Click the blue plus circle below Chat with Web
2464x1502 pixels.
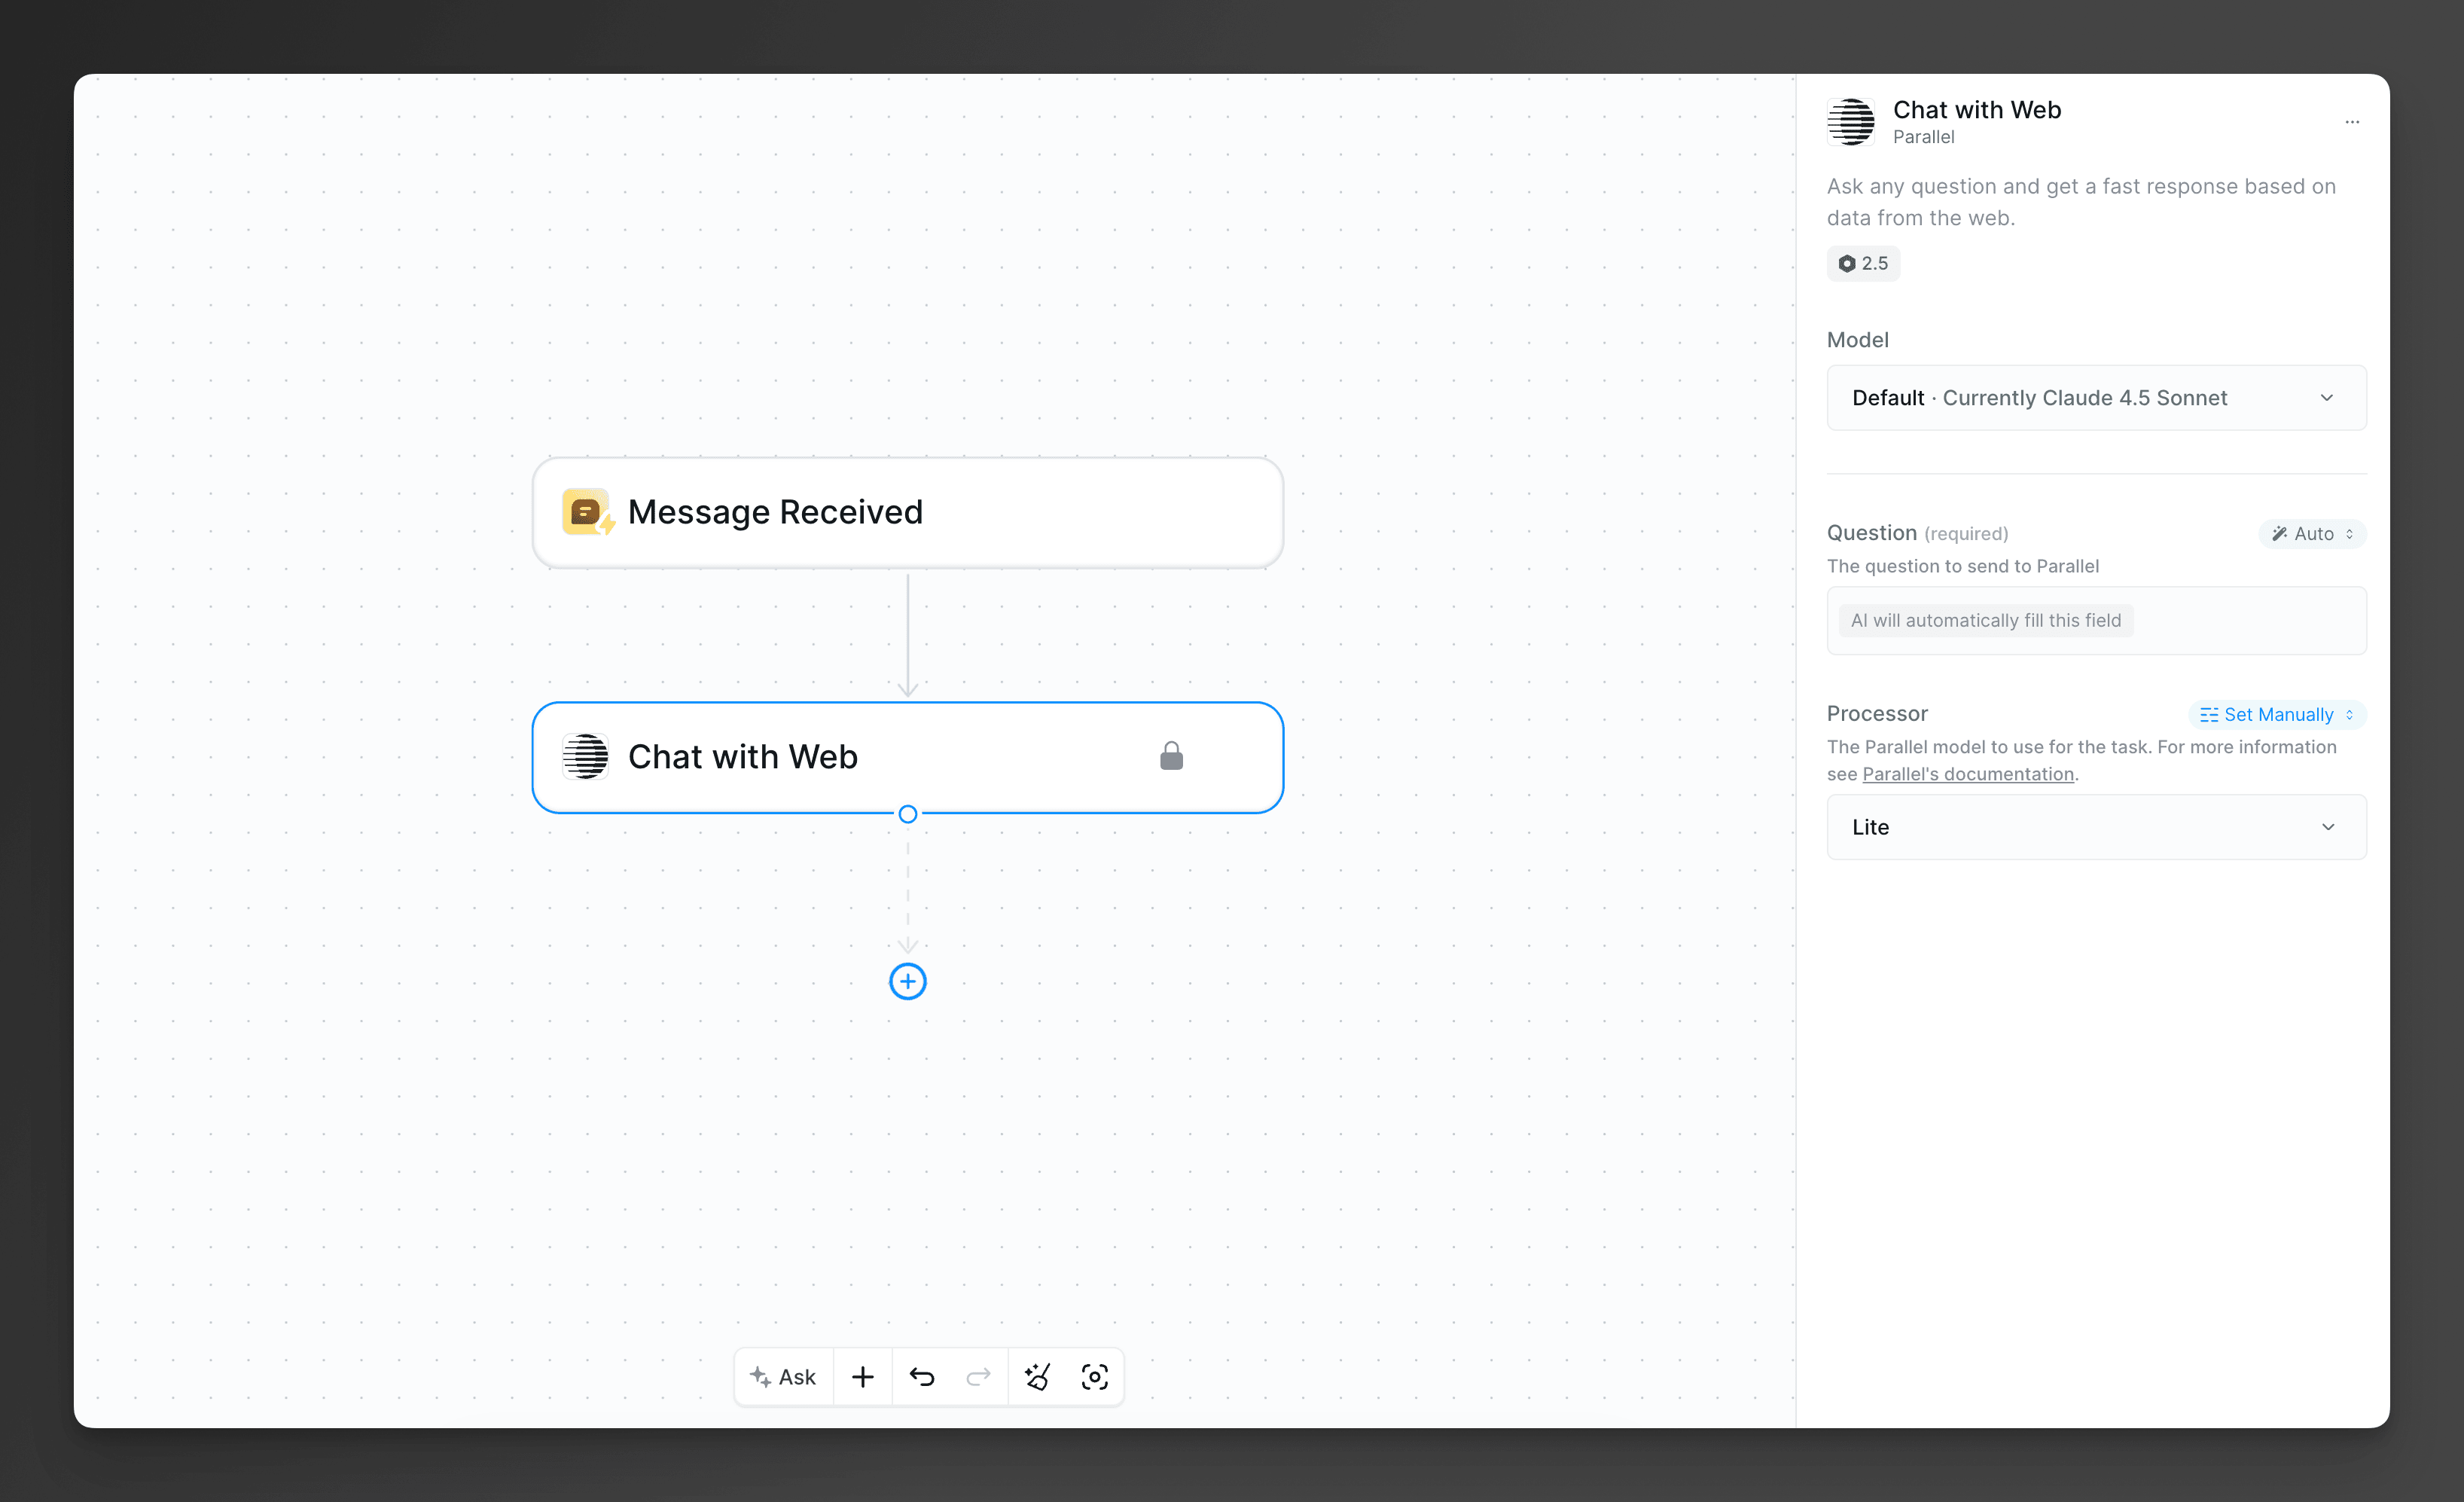pyautogui.click(x=907, y=981)
